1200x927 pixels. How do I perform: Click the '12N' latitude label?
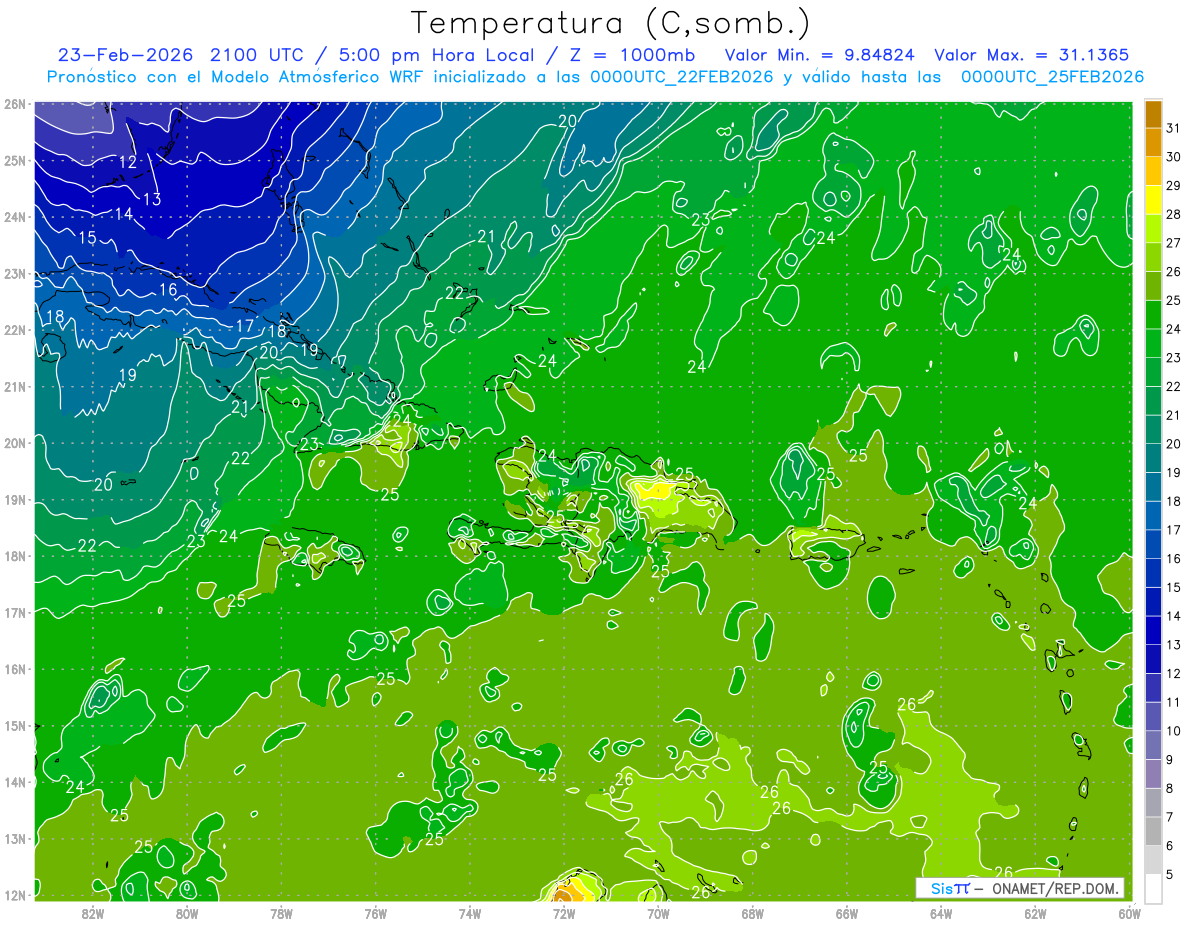14,895
